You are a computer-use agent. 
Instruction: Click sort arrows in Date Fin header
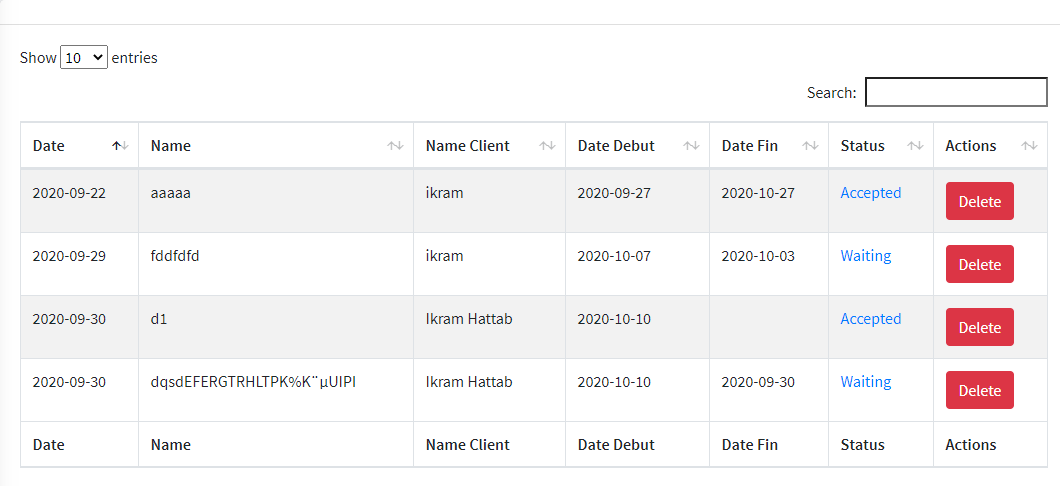point(810,146)
